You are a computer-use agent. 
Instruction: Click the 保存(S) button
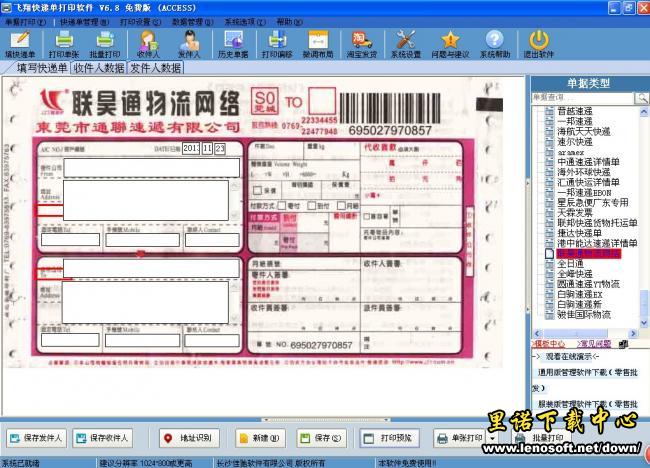click(x=322, y=438)
